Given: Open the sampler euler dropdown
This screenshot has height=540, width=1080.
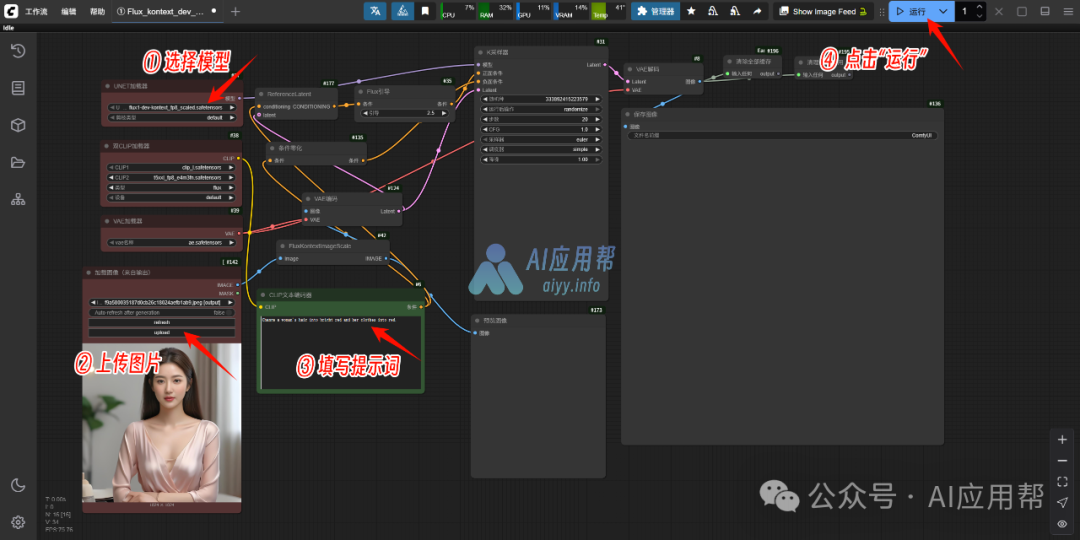Looking at the screenshot, I should (x=541, y=138).
